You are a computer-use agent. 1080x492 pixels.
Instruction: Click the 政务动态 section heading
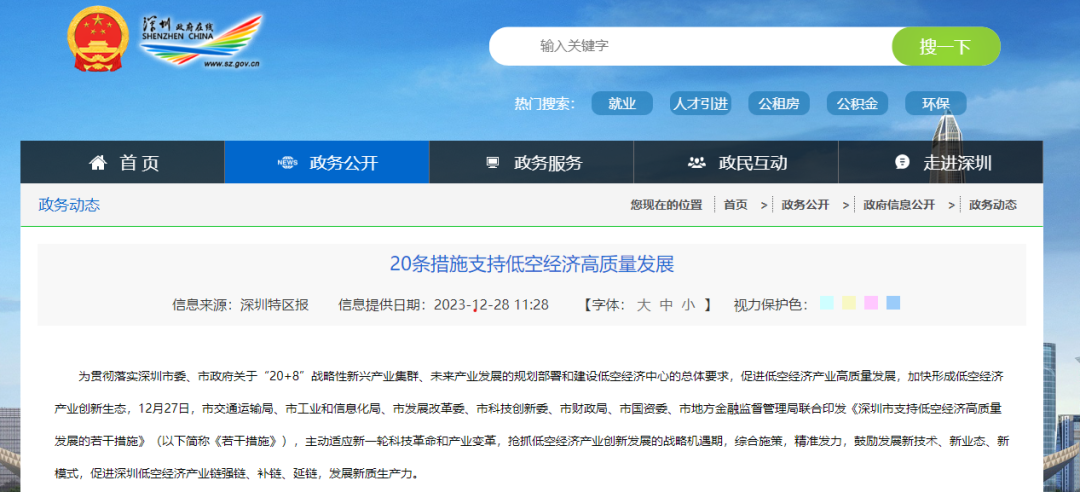coord(69,205)
